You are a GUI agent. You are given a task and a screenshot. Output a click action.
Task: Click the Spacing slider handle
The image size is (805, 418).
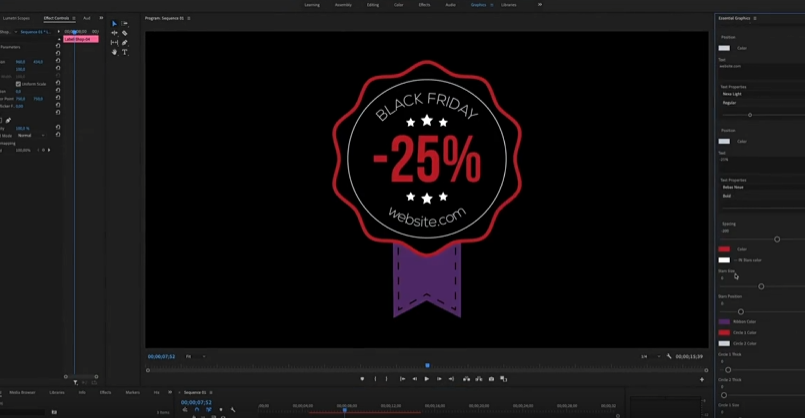click(777, 239)
